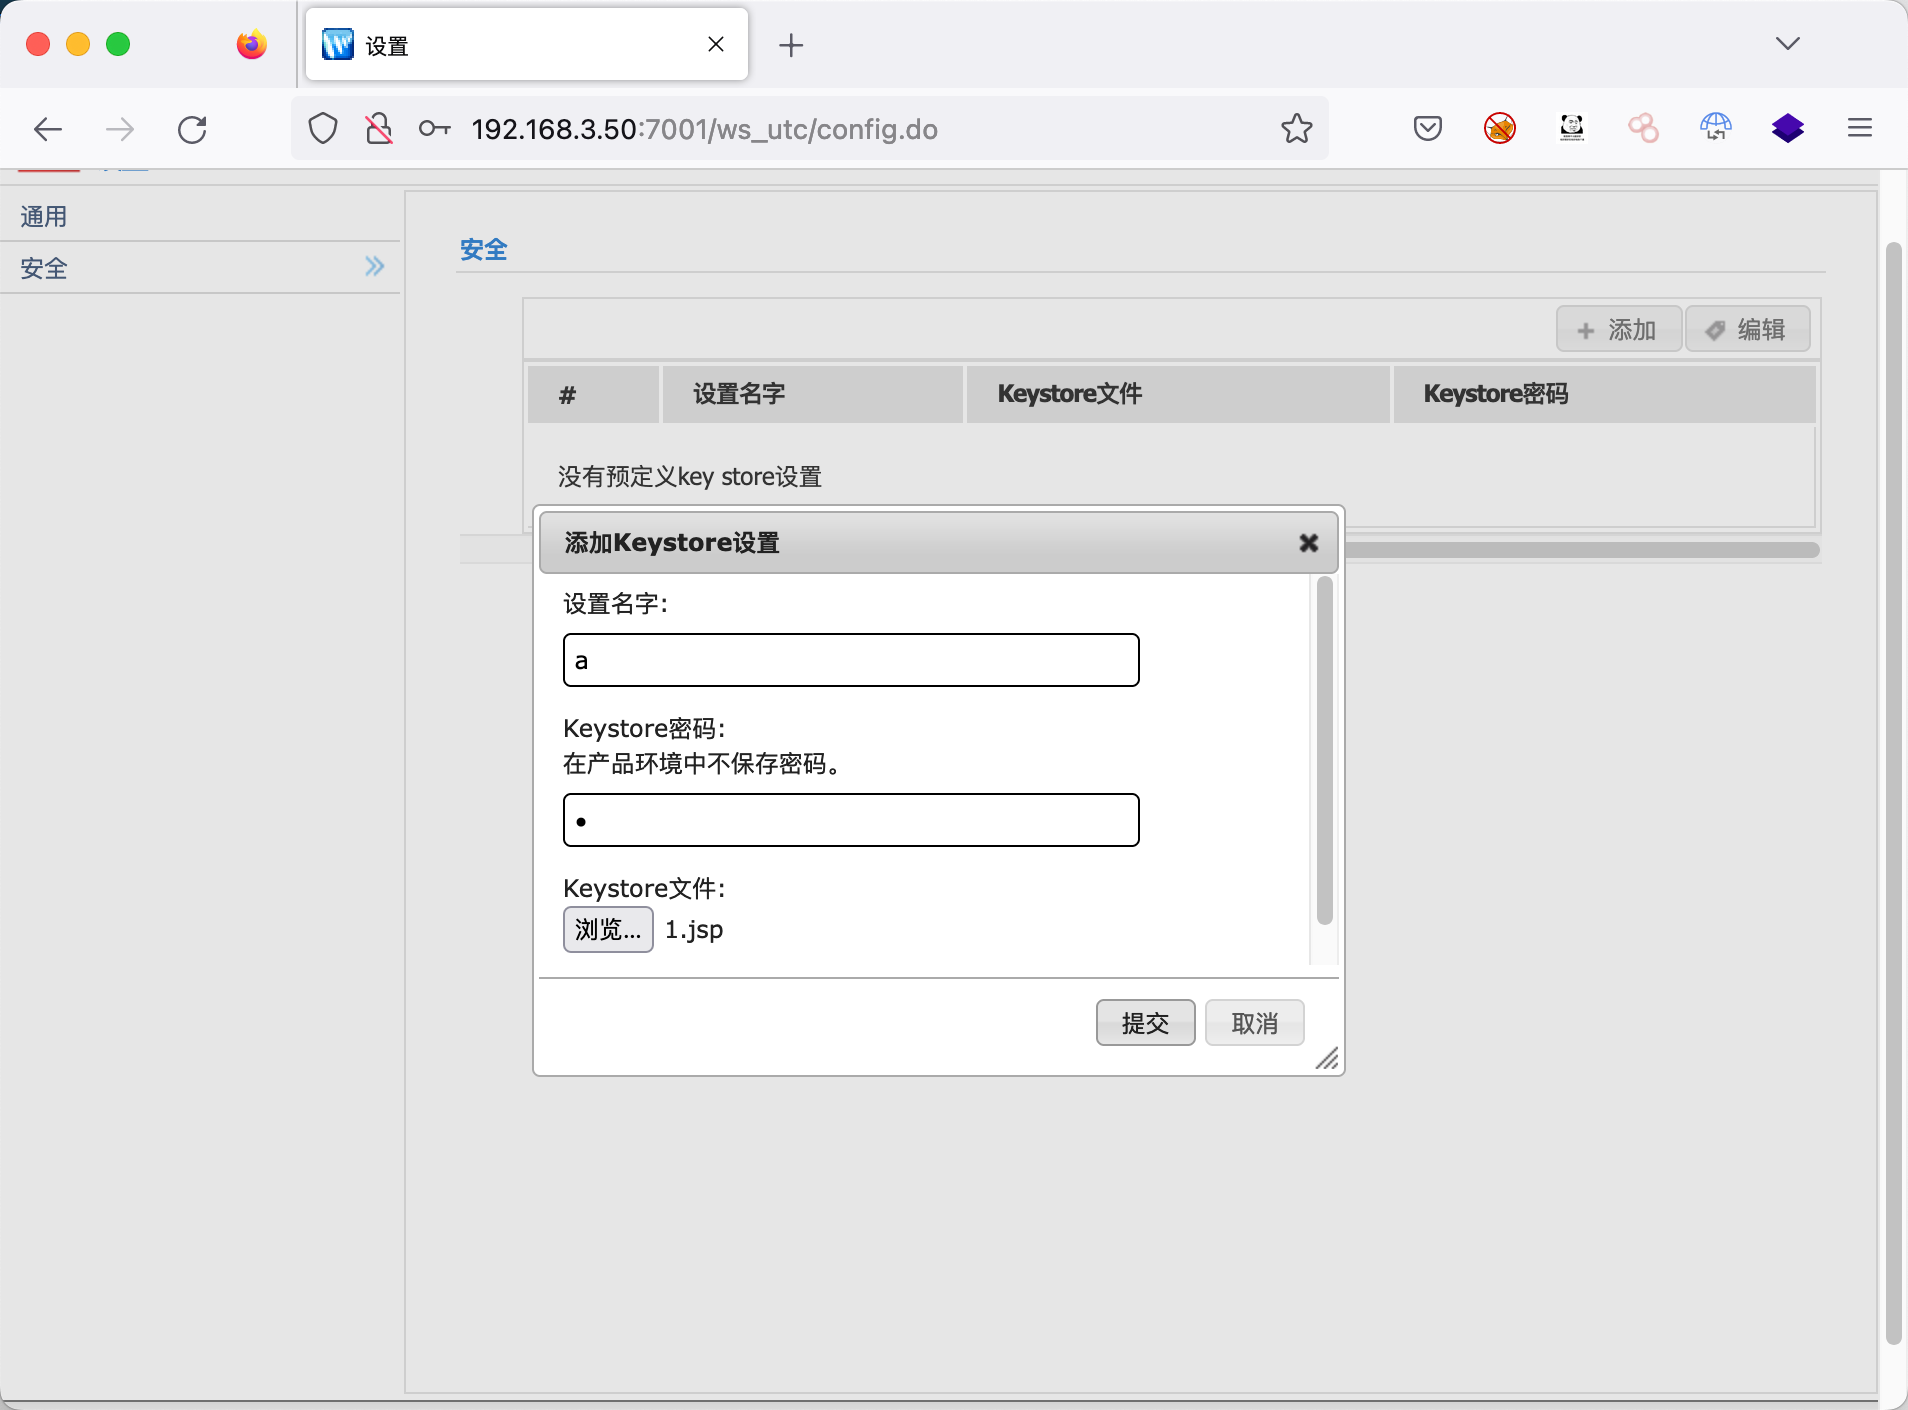The height and width of the screenshot is (1410, 1908).
Task: Click the insecure connection padlock icon
Action: coord(379,129)
